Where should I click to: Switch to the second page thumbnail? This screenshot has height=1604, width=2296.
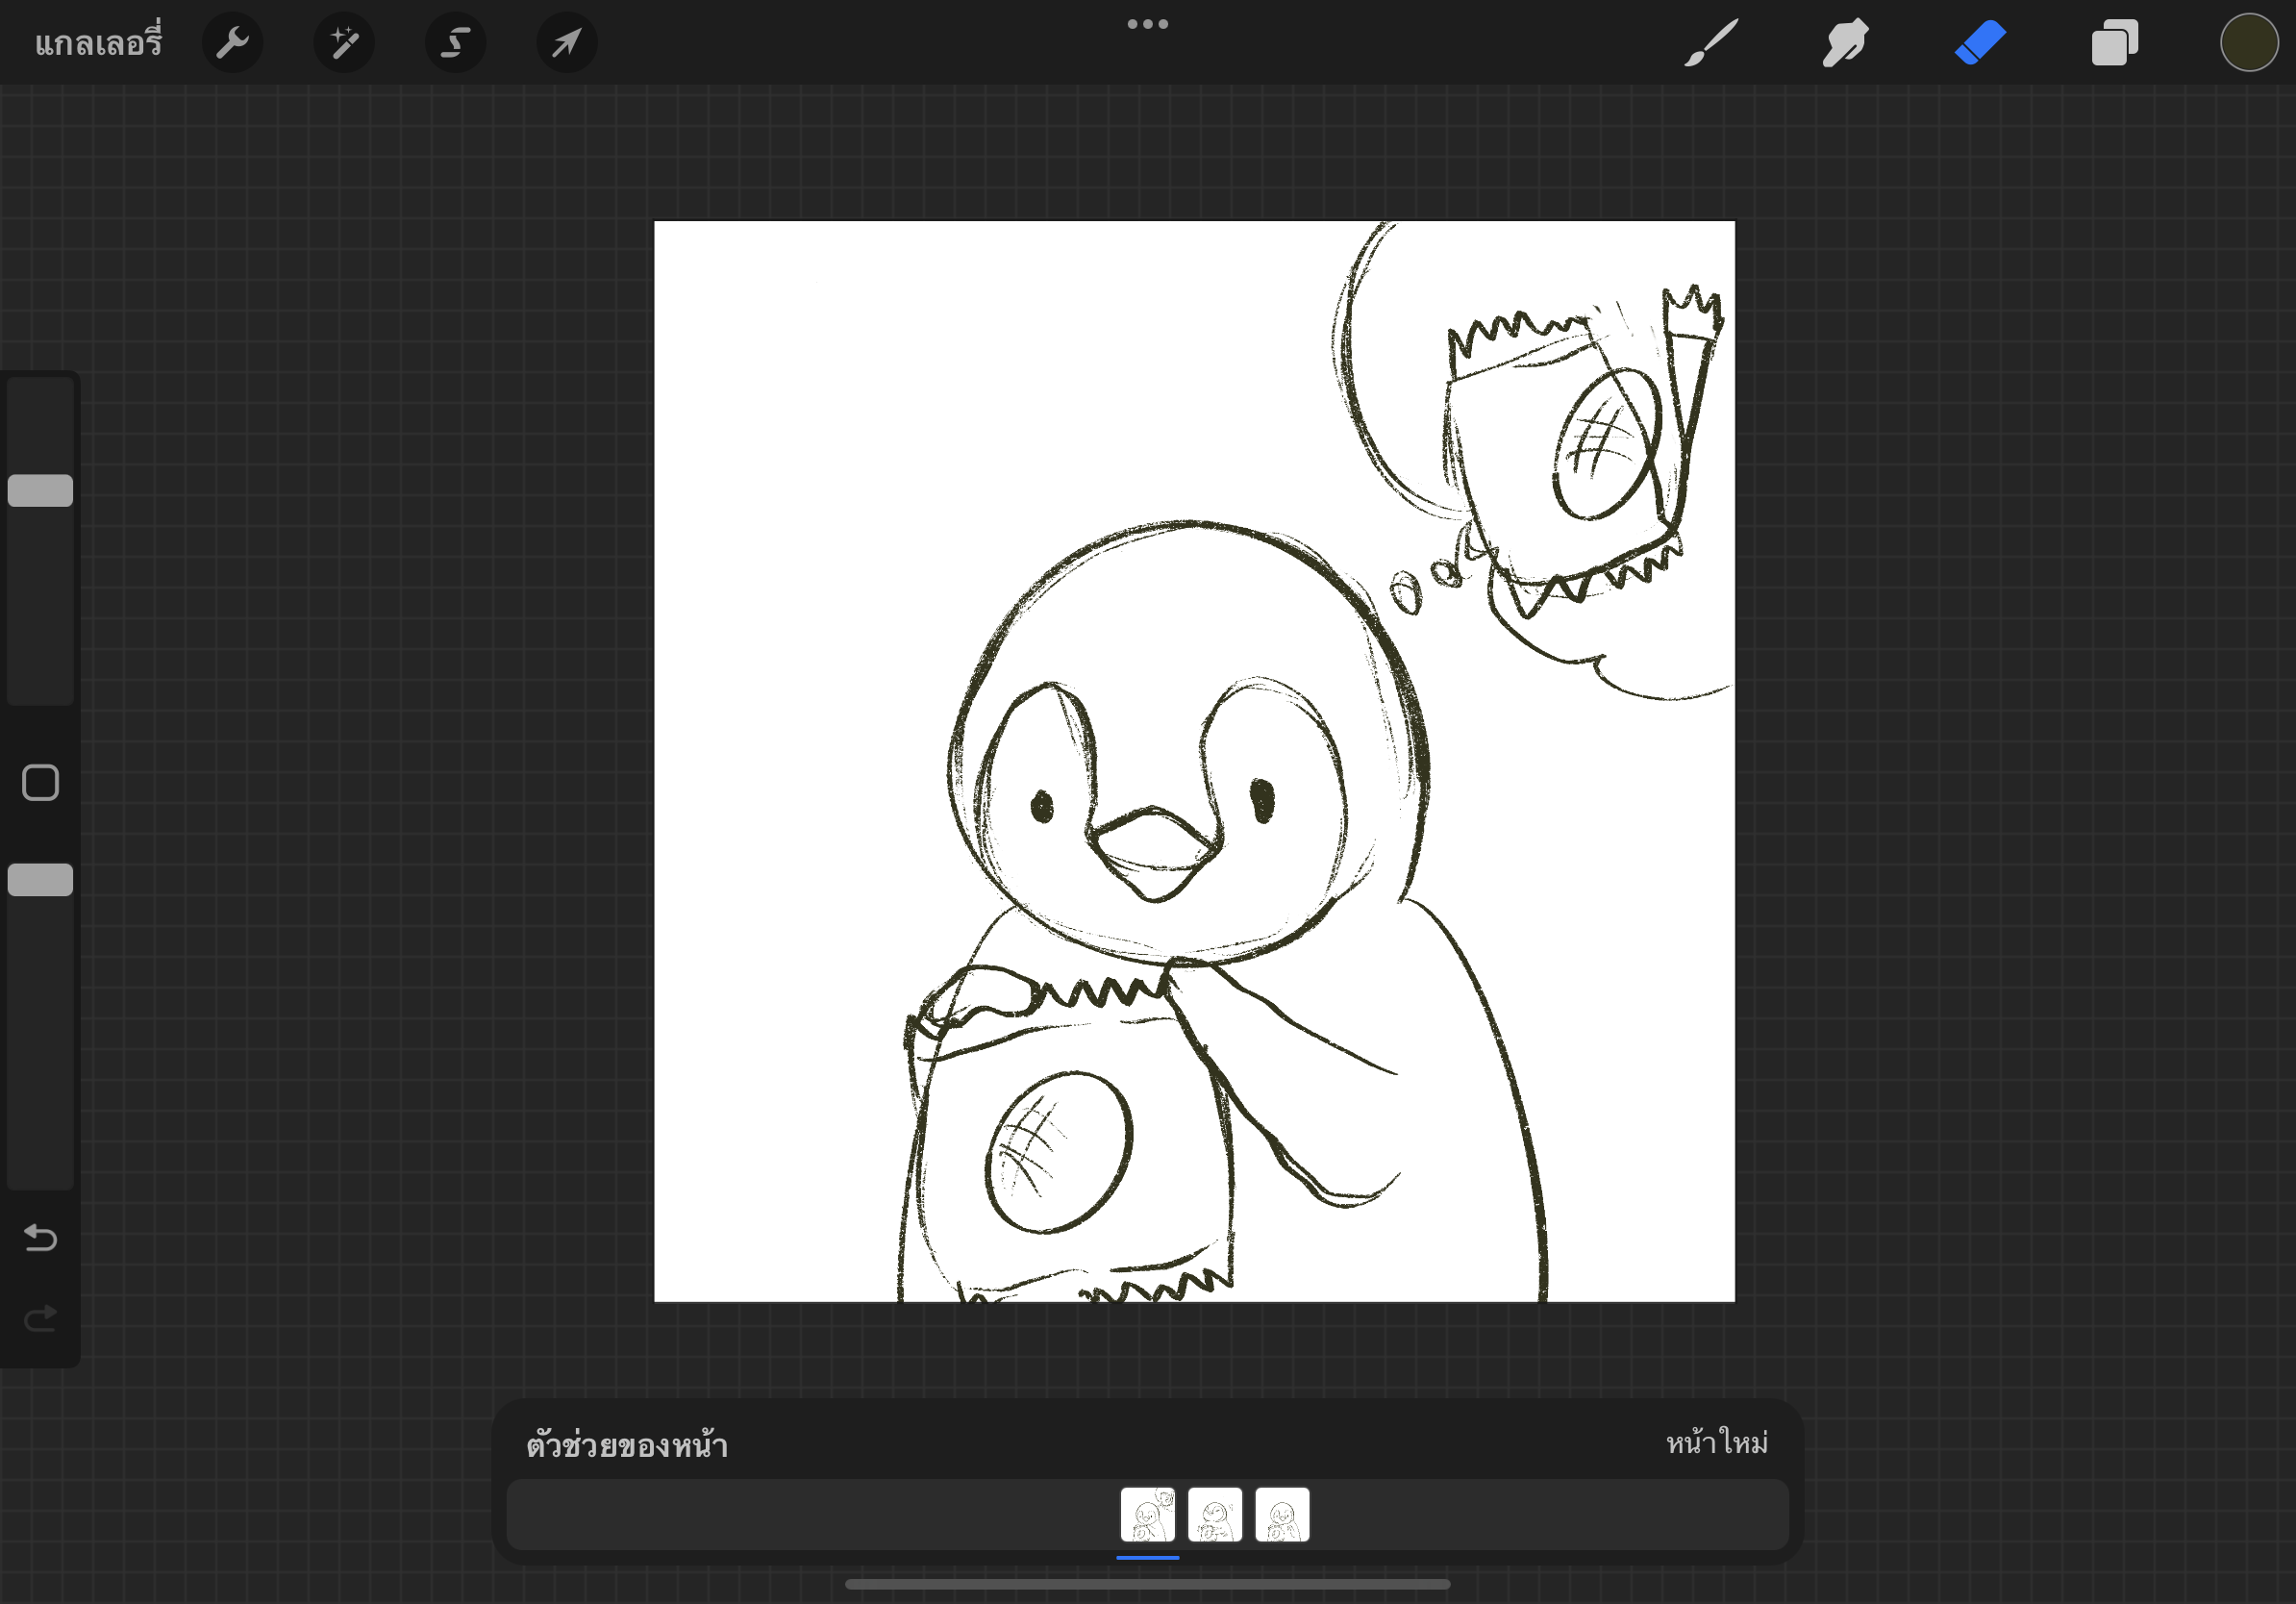click(x=1215, y=1514)
